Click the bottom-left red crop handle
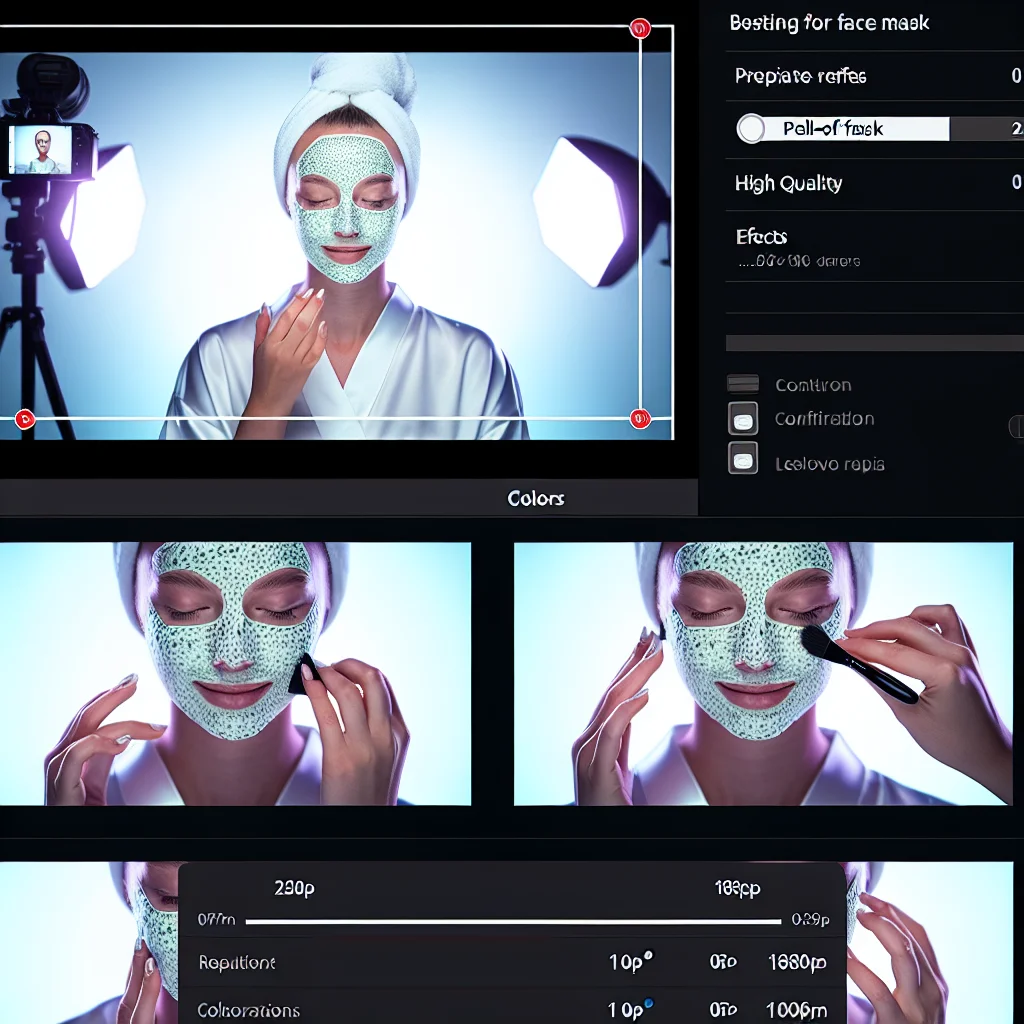The width and height of the screenshot is (1024, 1024). (x=26, y=419)
